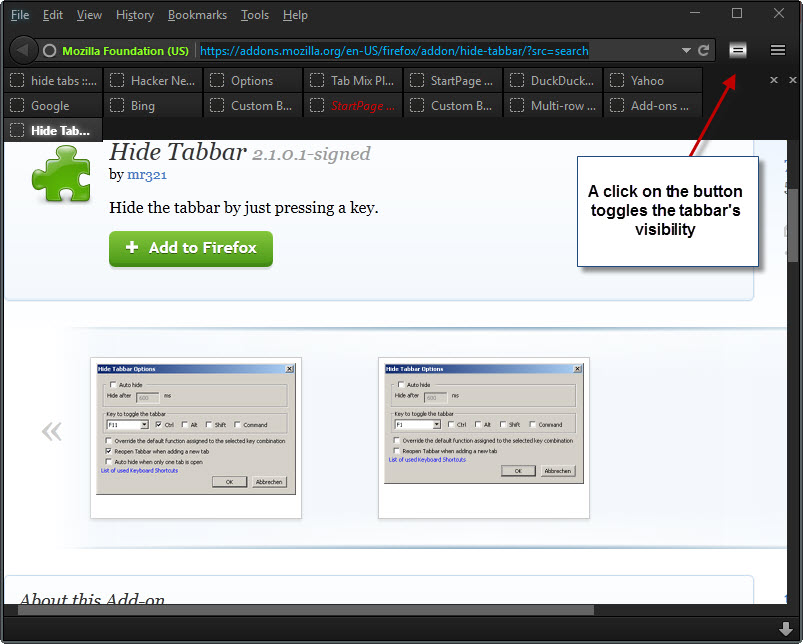Toggle Auto hide checkbox in second screenshot
The width and height of the screenshot is (803, 644).
pyautogui.click(x=401, y=384)
